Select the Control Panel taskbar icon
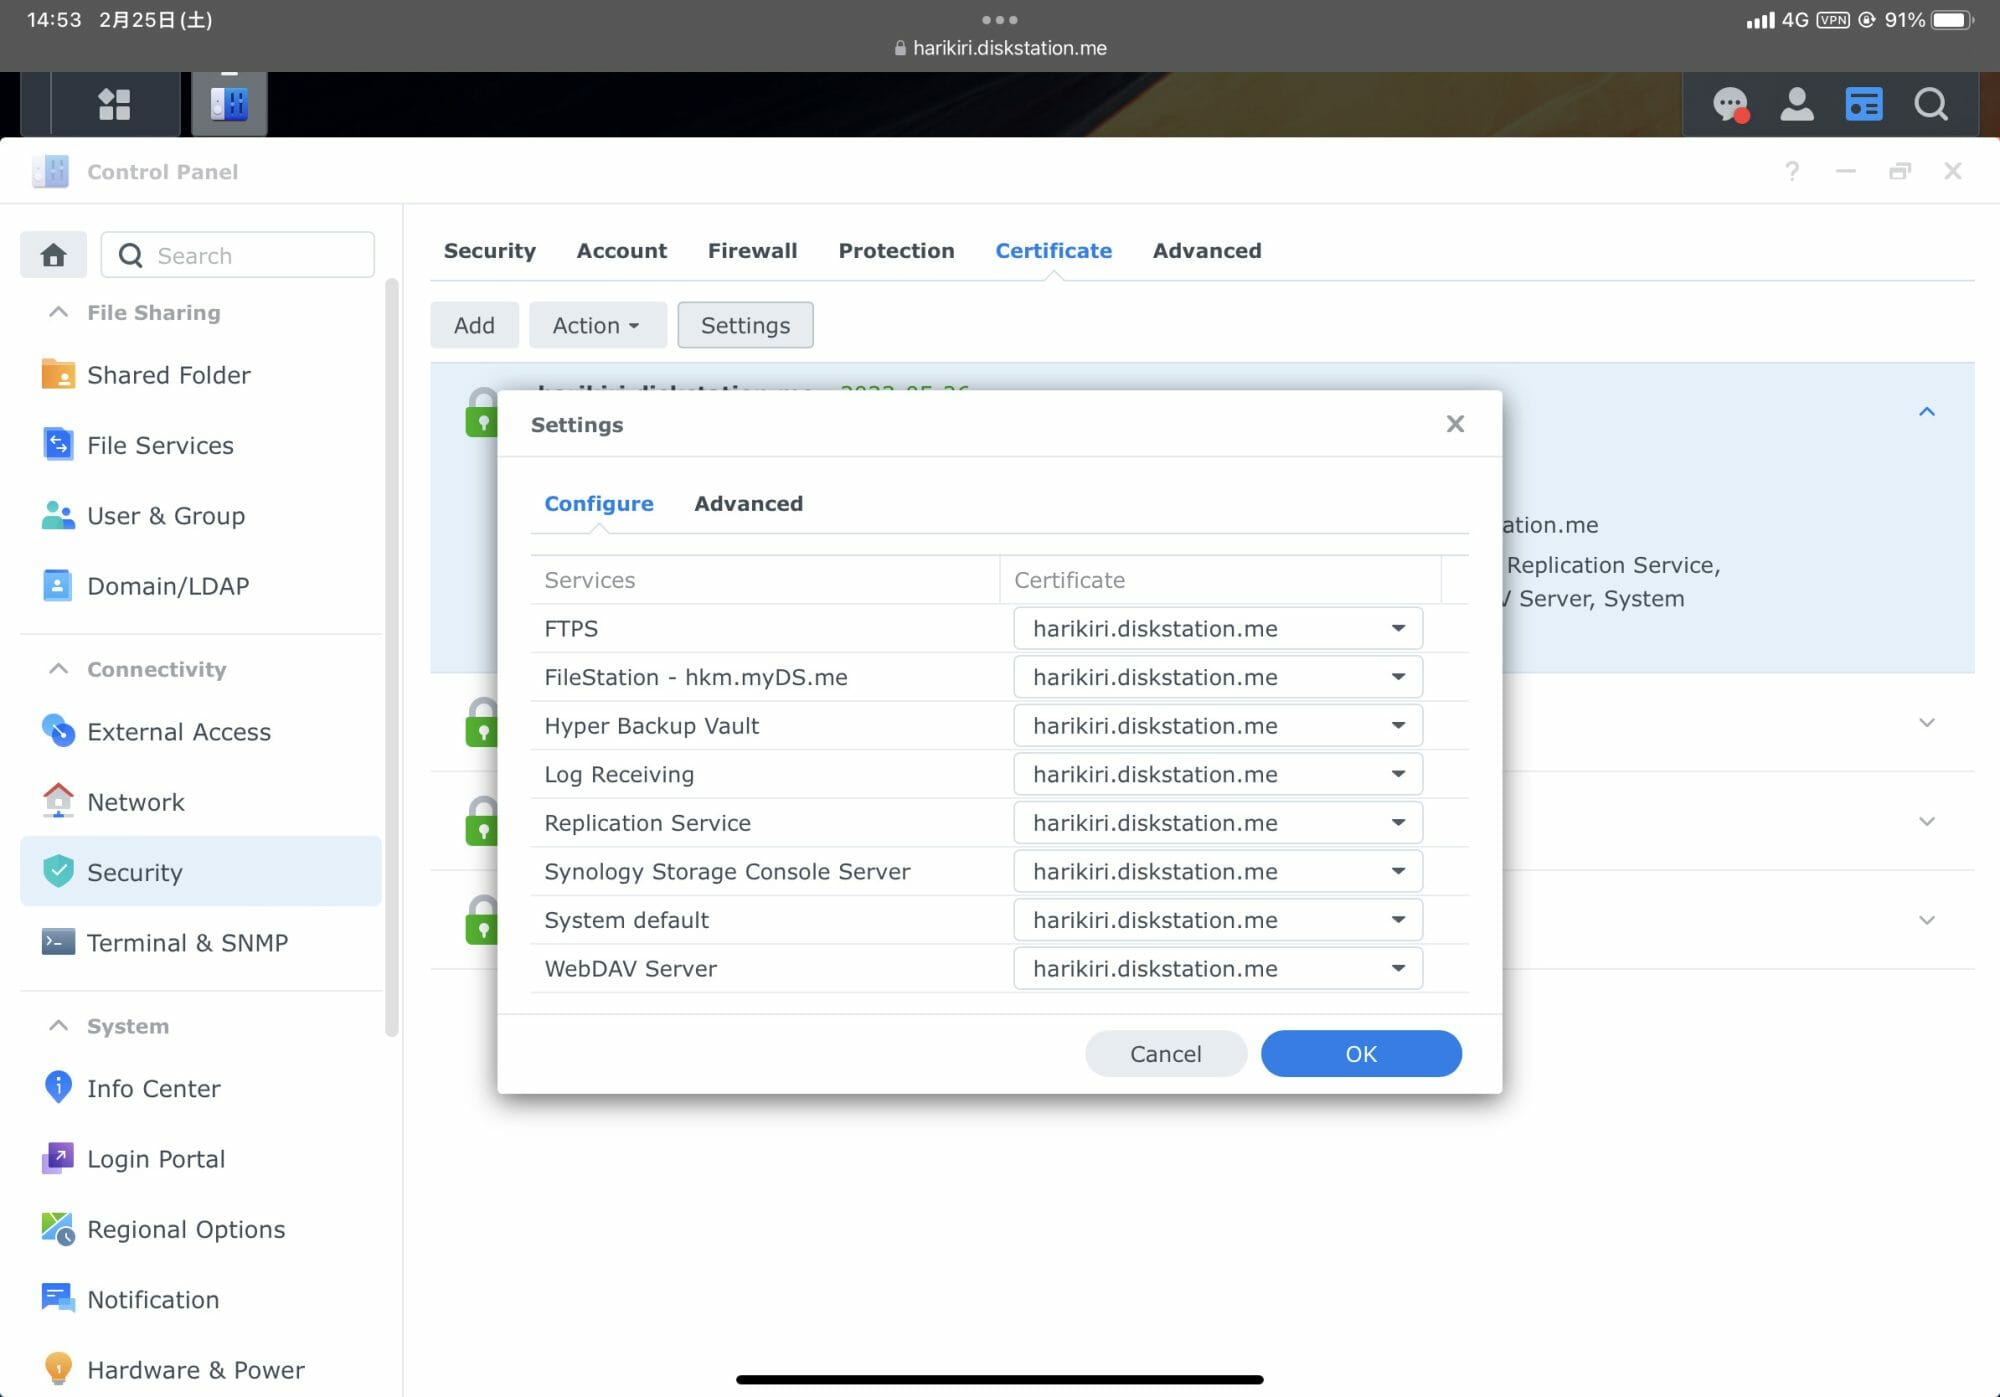Viewport: 2000px width, 1397px height. click(229, 104)
